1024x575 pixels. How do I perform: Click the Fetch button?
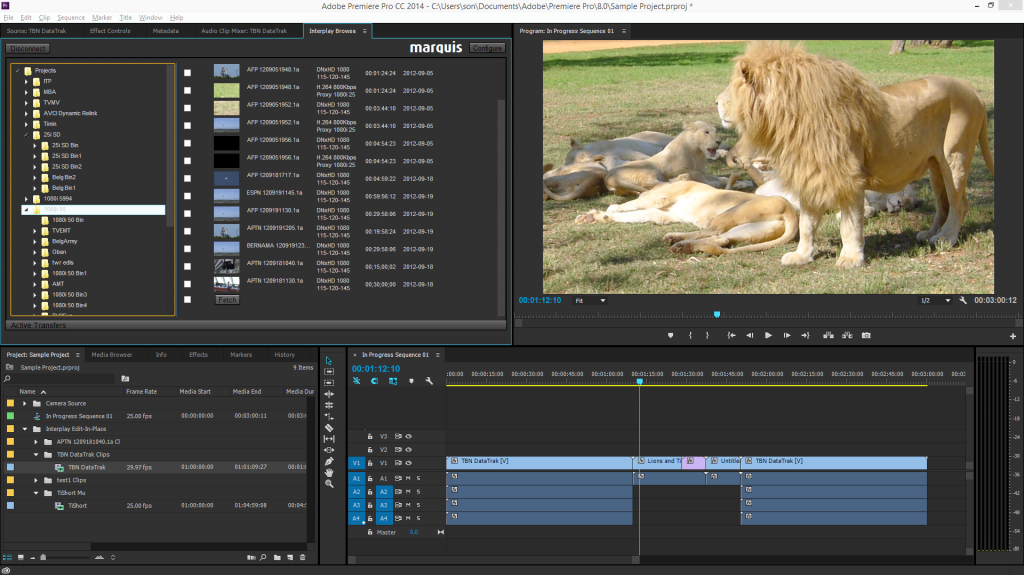point(227,300)
